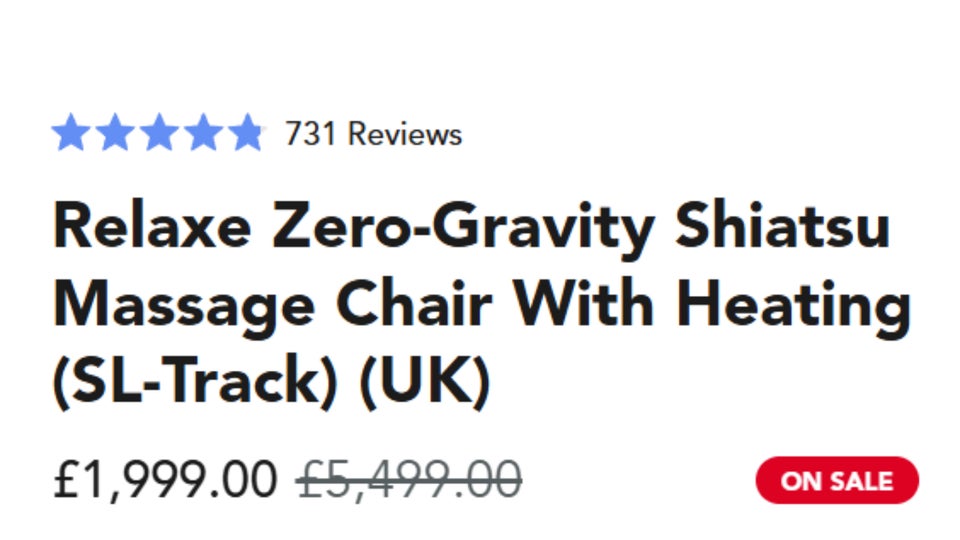This screenshot has width=960, height=540.
Task: Click the fourth blue rating star
Action: pos(201,133)
